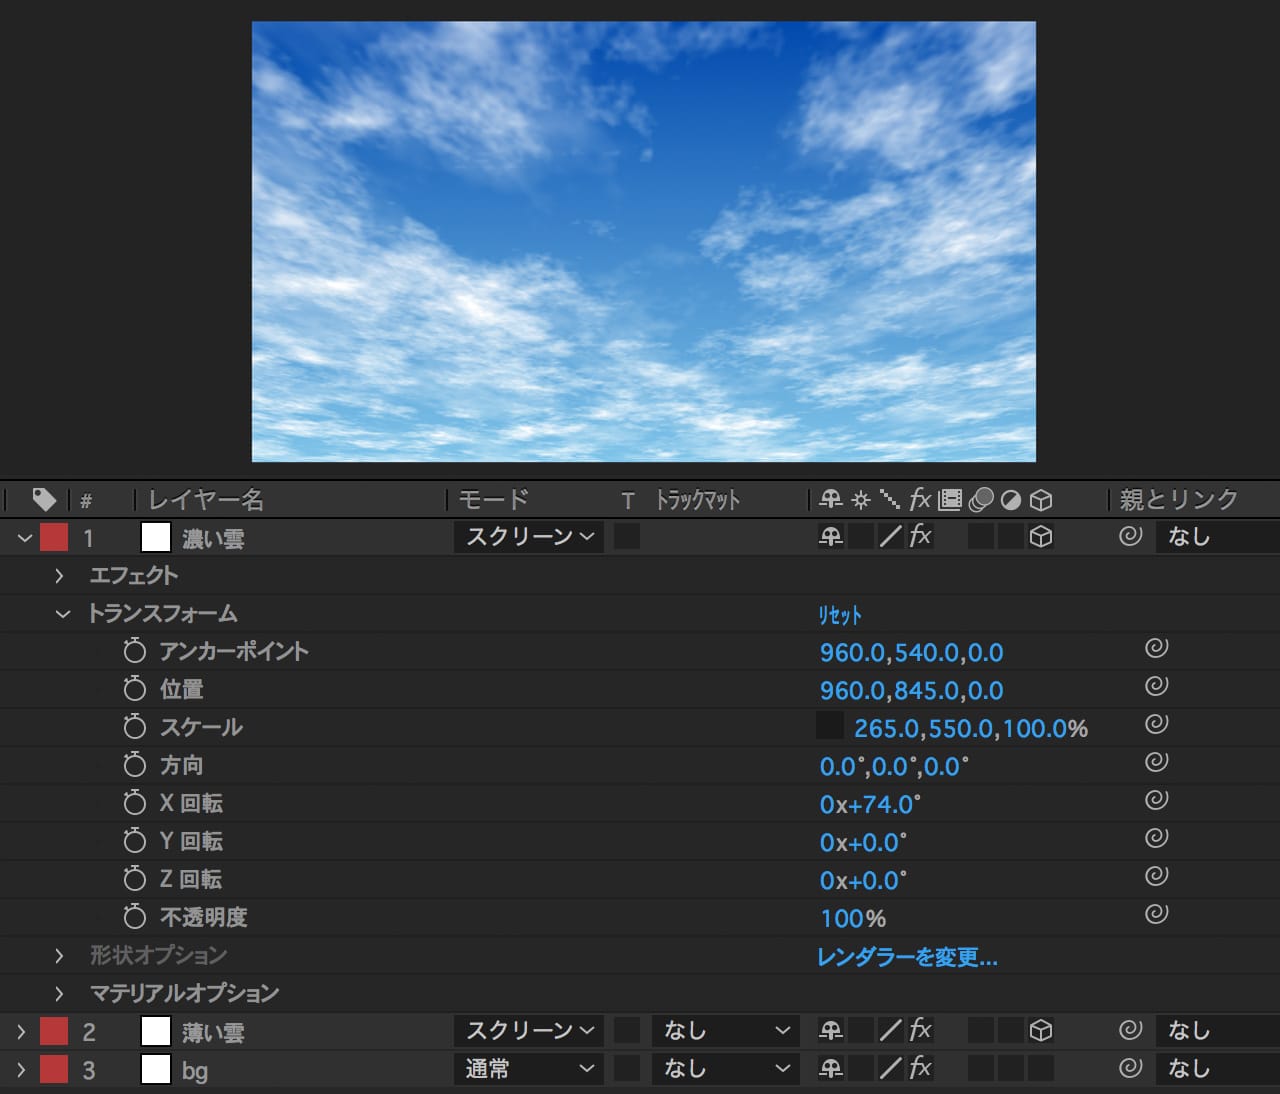This screenshot has height=1094, width=1280.
Task: Click the stopwatch icon for アンカーポイント
Action: (134, 652)
